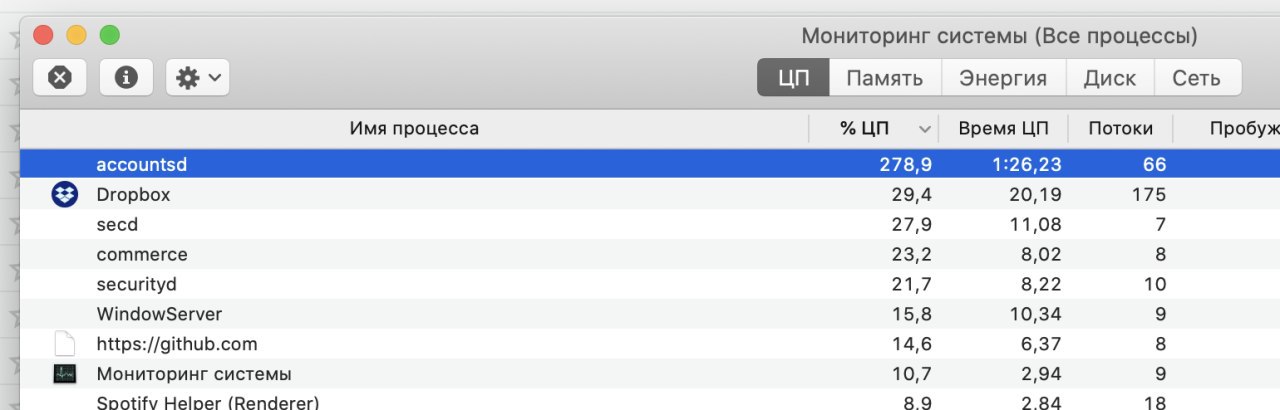This screenshot has width=1280, height=410.
Task: Select the securityd process row
Action: click(650, 284)
